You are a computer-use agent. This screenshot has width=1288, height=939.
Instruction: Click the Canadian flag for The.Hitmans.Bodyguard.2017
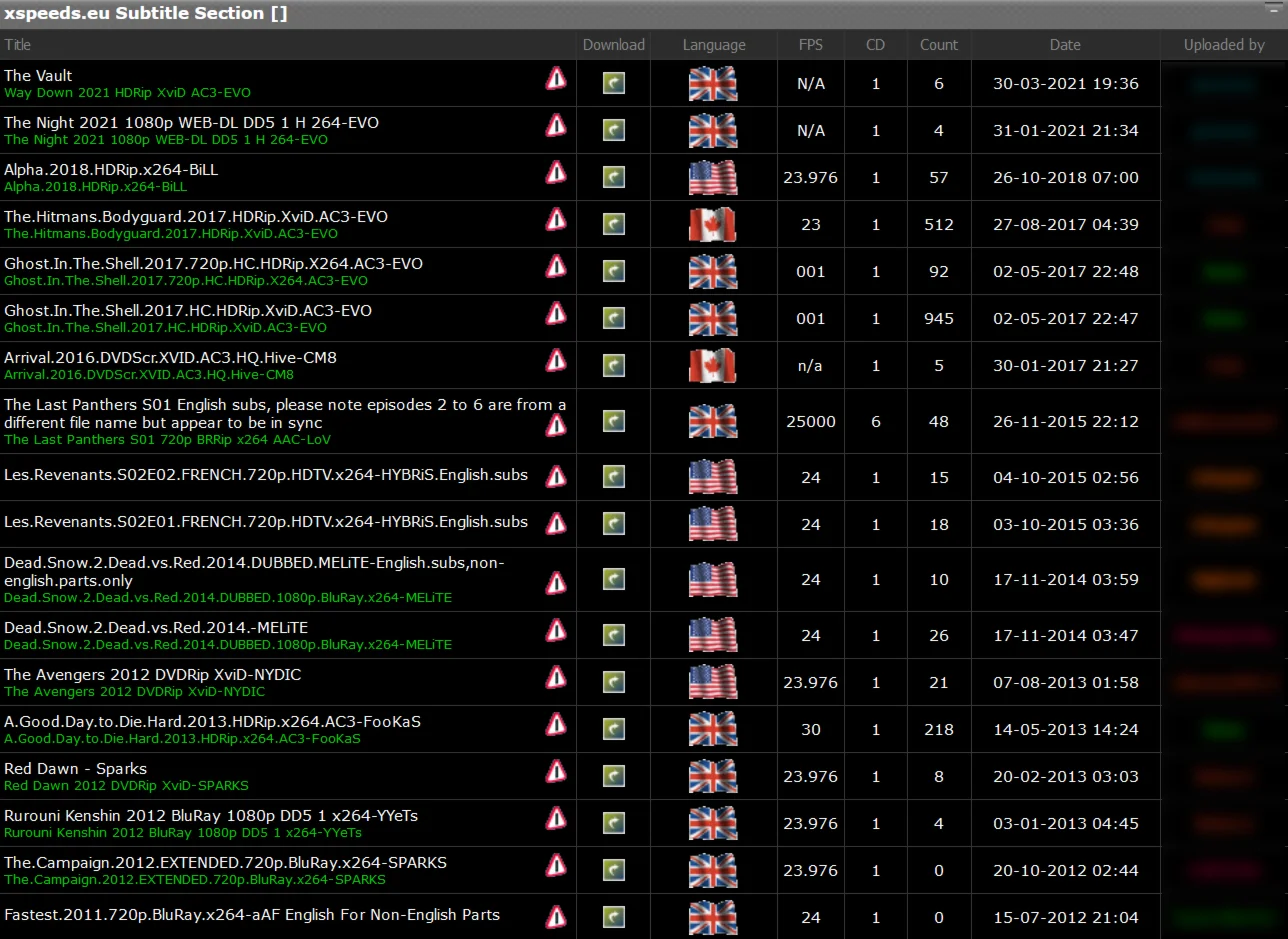tap(713, 224)
